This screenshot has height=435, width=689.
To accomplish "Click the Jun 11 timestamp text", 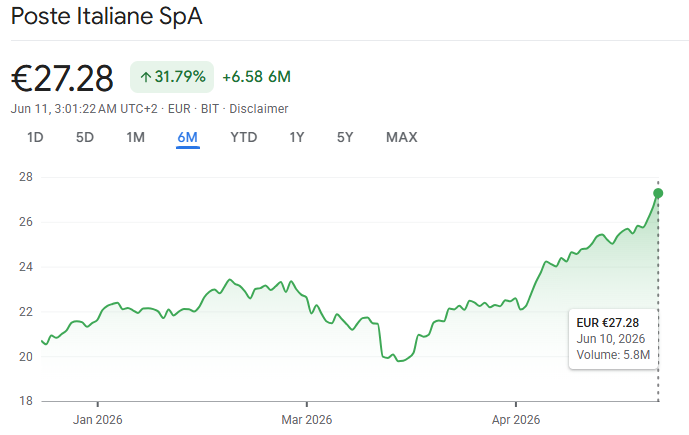I will tap(84, 109).
